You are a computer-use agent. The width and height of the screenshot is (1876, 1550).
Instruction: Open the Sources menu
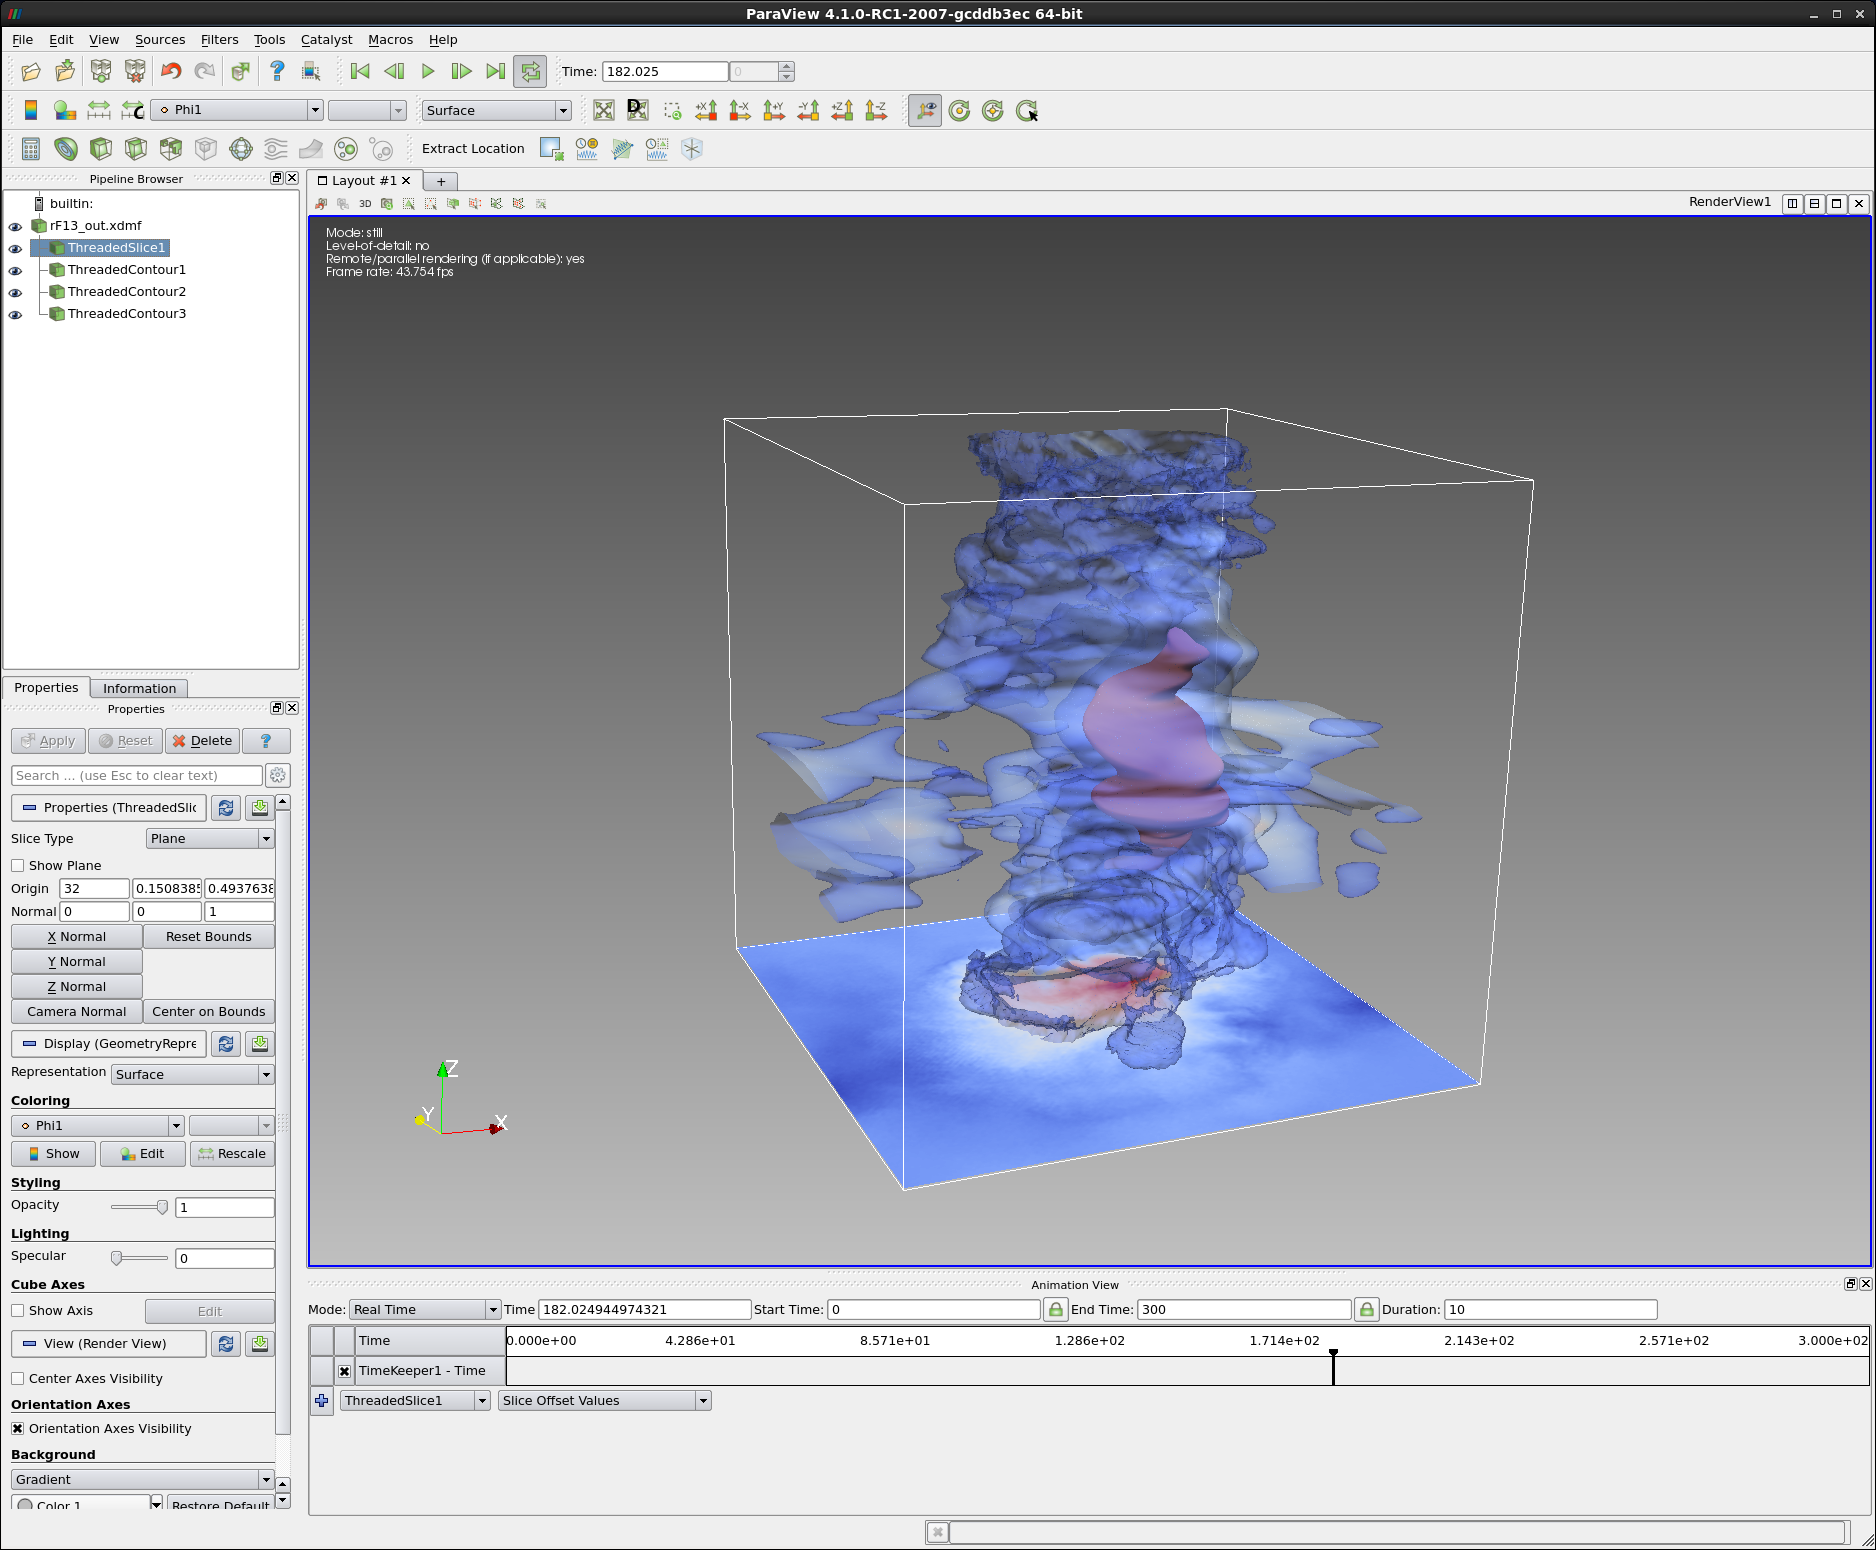(x=160, y=39)
